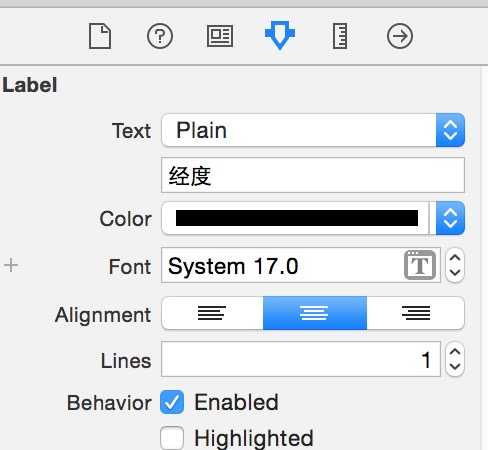Viewport: 488px width, 450px height.
Task: Set alignment to left
Action: tap(212, 313)
